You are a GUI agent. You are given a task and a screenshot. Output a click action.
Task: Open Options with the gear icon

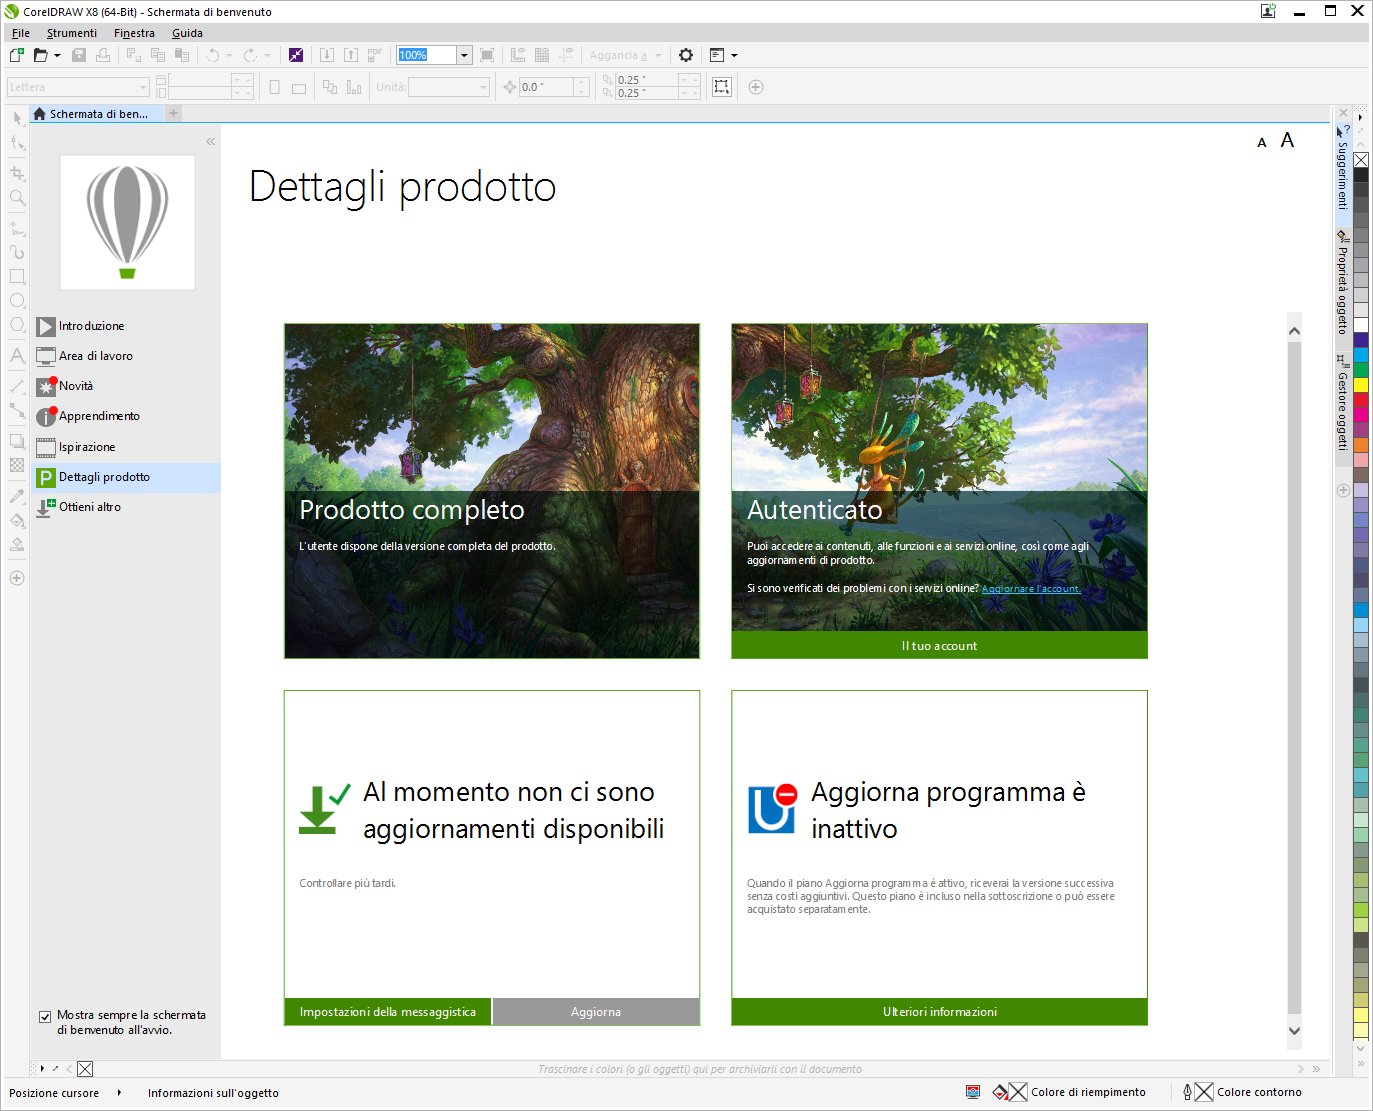coord(686,55)
